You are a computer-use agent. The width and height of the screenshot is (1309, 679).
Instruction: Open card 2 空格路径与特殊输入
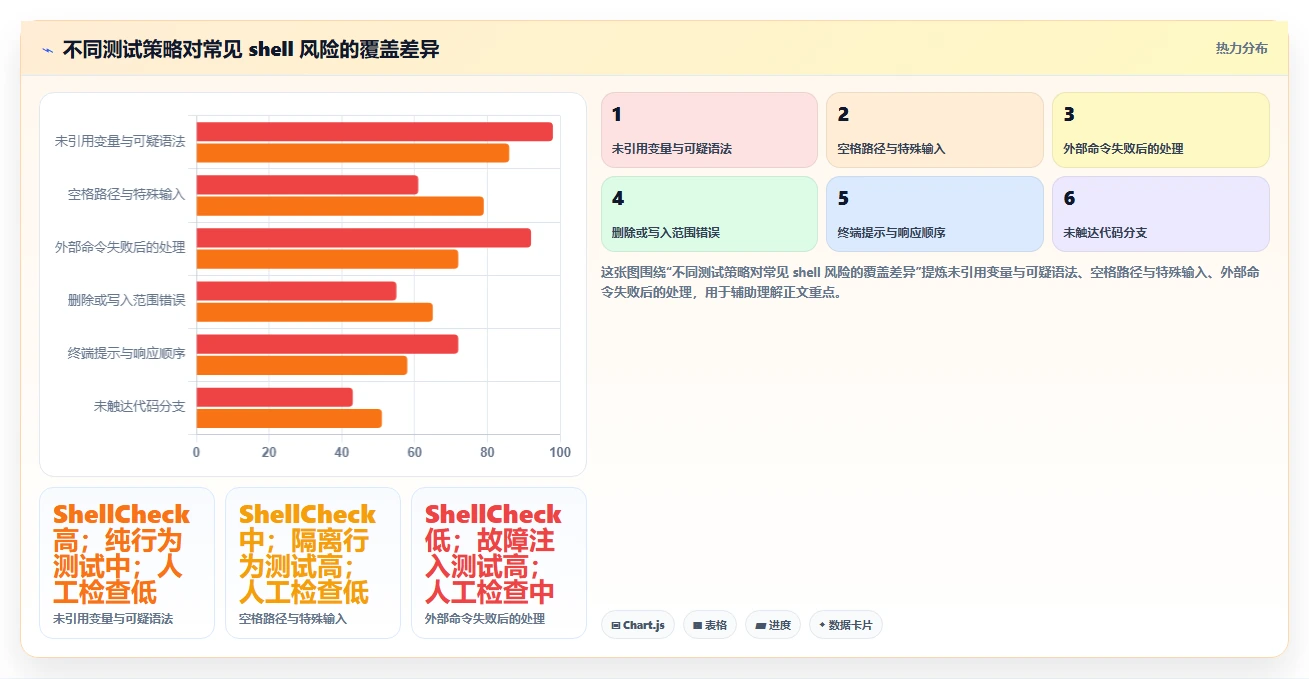935,130
